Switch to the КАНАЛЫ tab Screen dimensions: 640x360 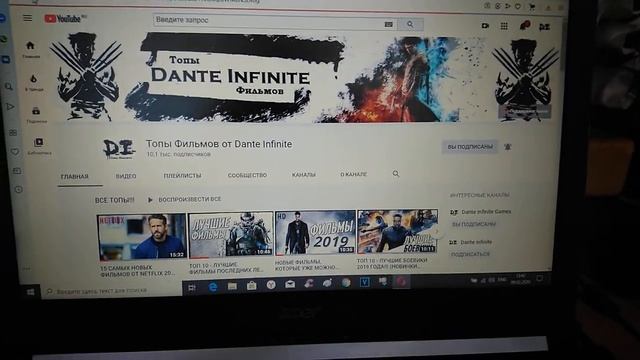pyautogui.click(x=303, y=174)
